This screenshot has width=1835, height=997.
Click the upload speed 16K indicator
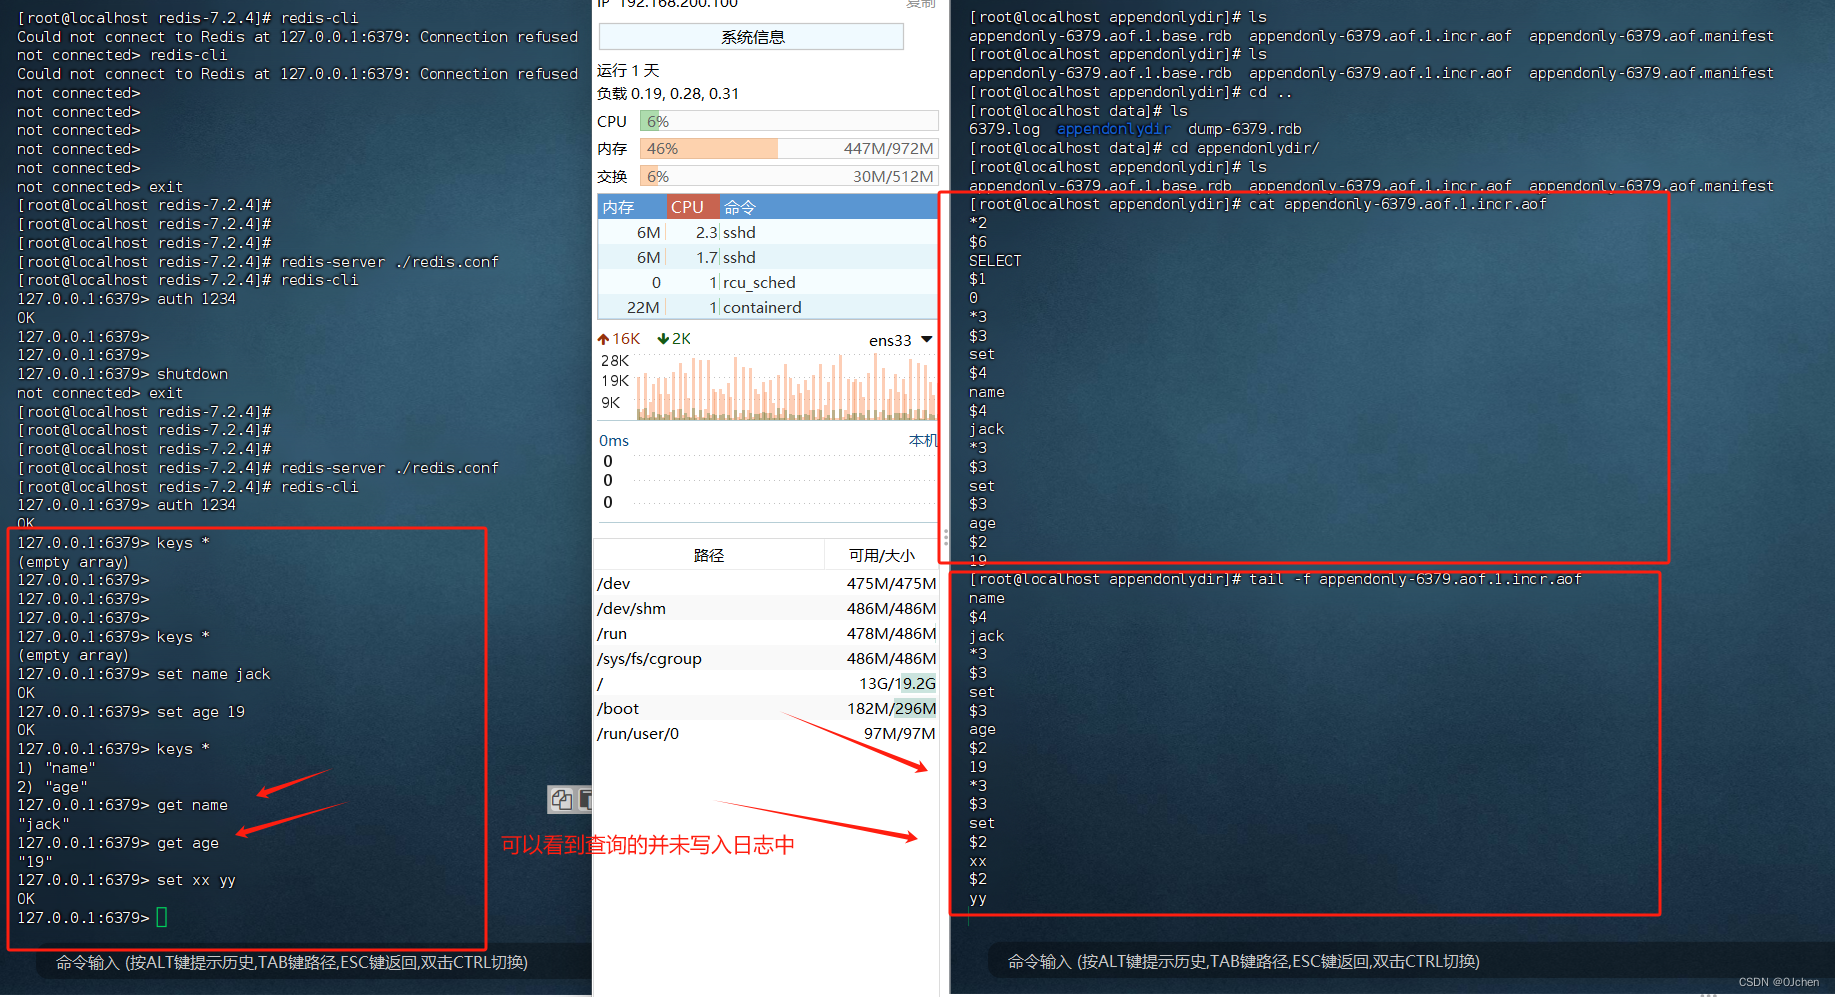tap(619, 339)
